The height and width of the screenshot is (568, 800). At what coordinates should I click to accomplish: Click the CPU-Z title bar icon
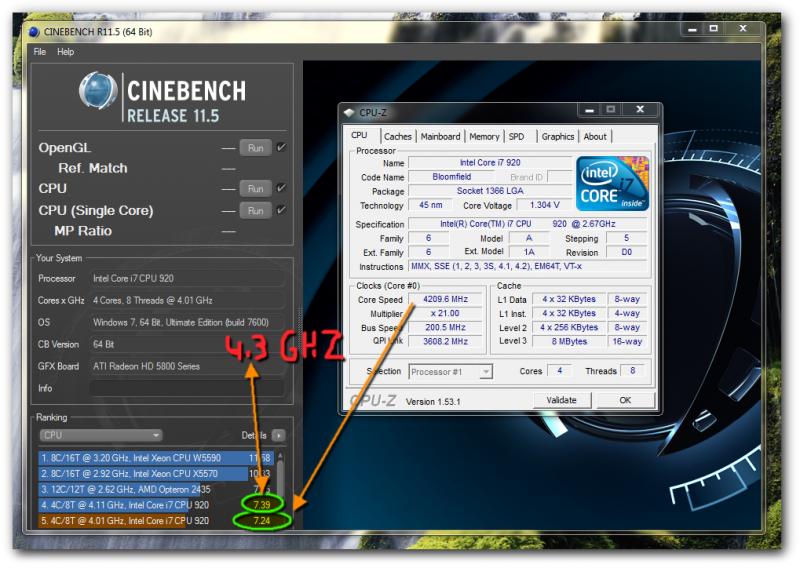tap(349, 112)
